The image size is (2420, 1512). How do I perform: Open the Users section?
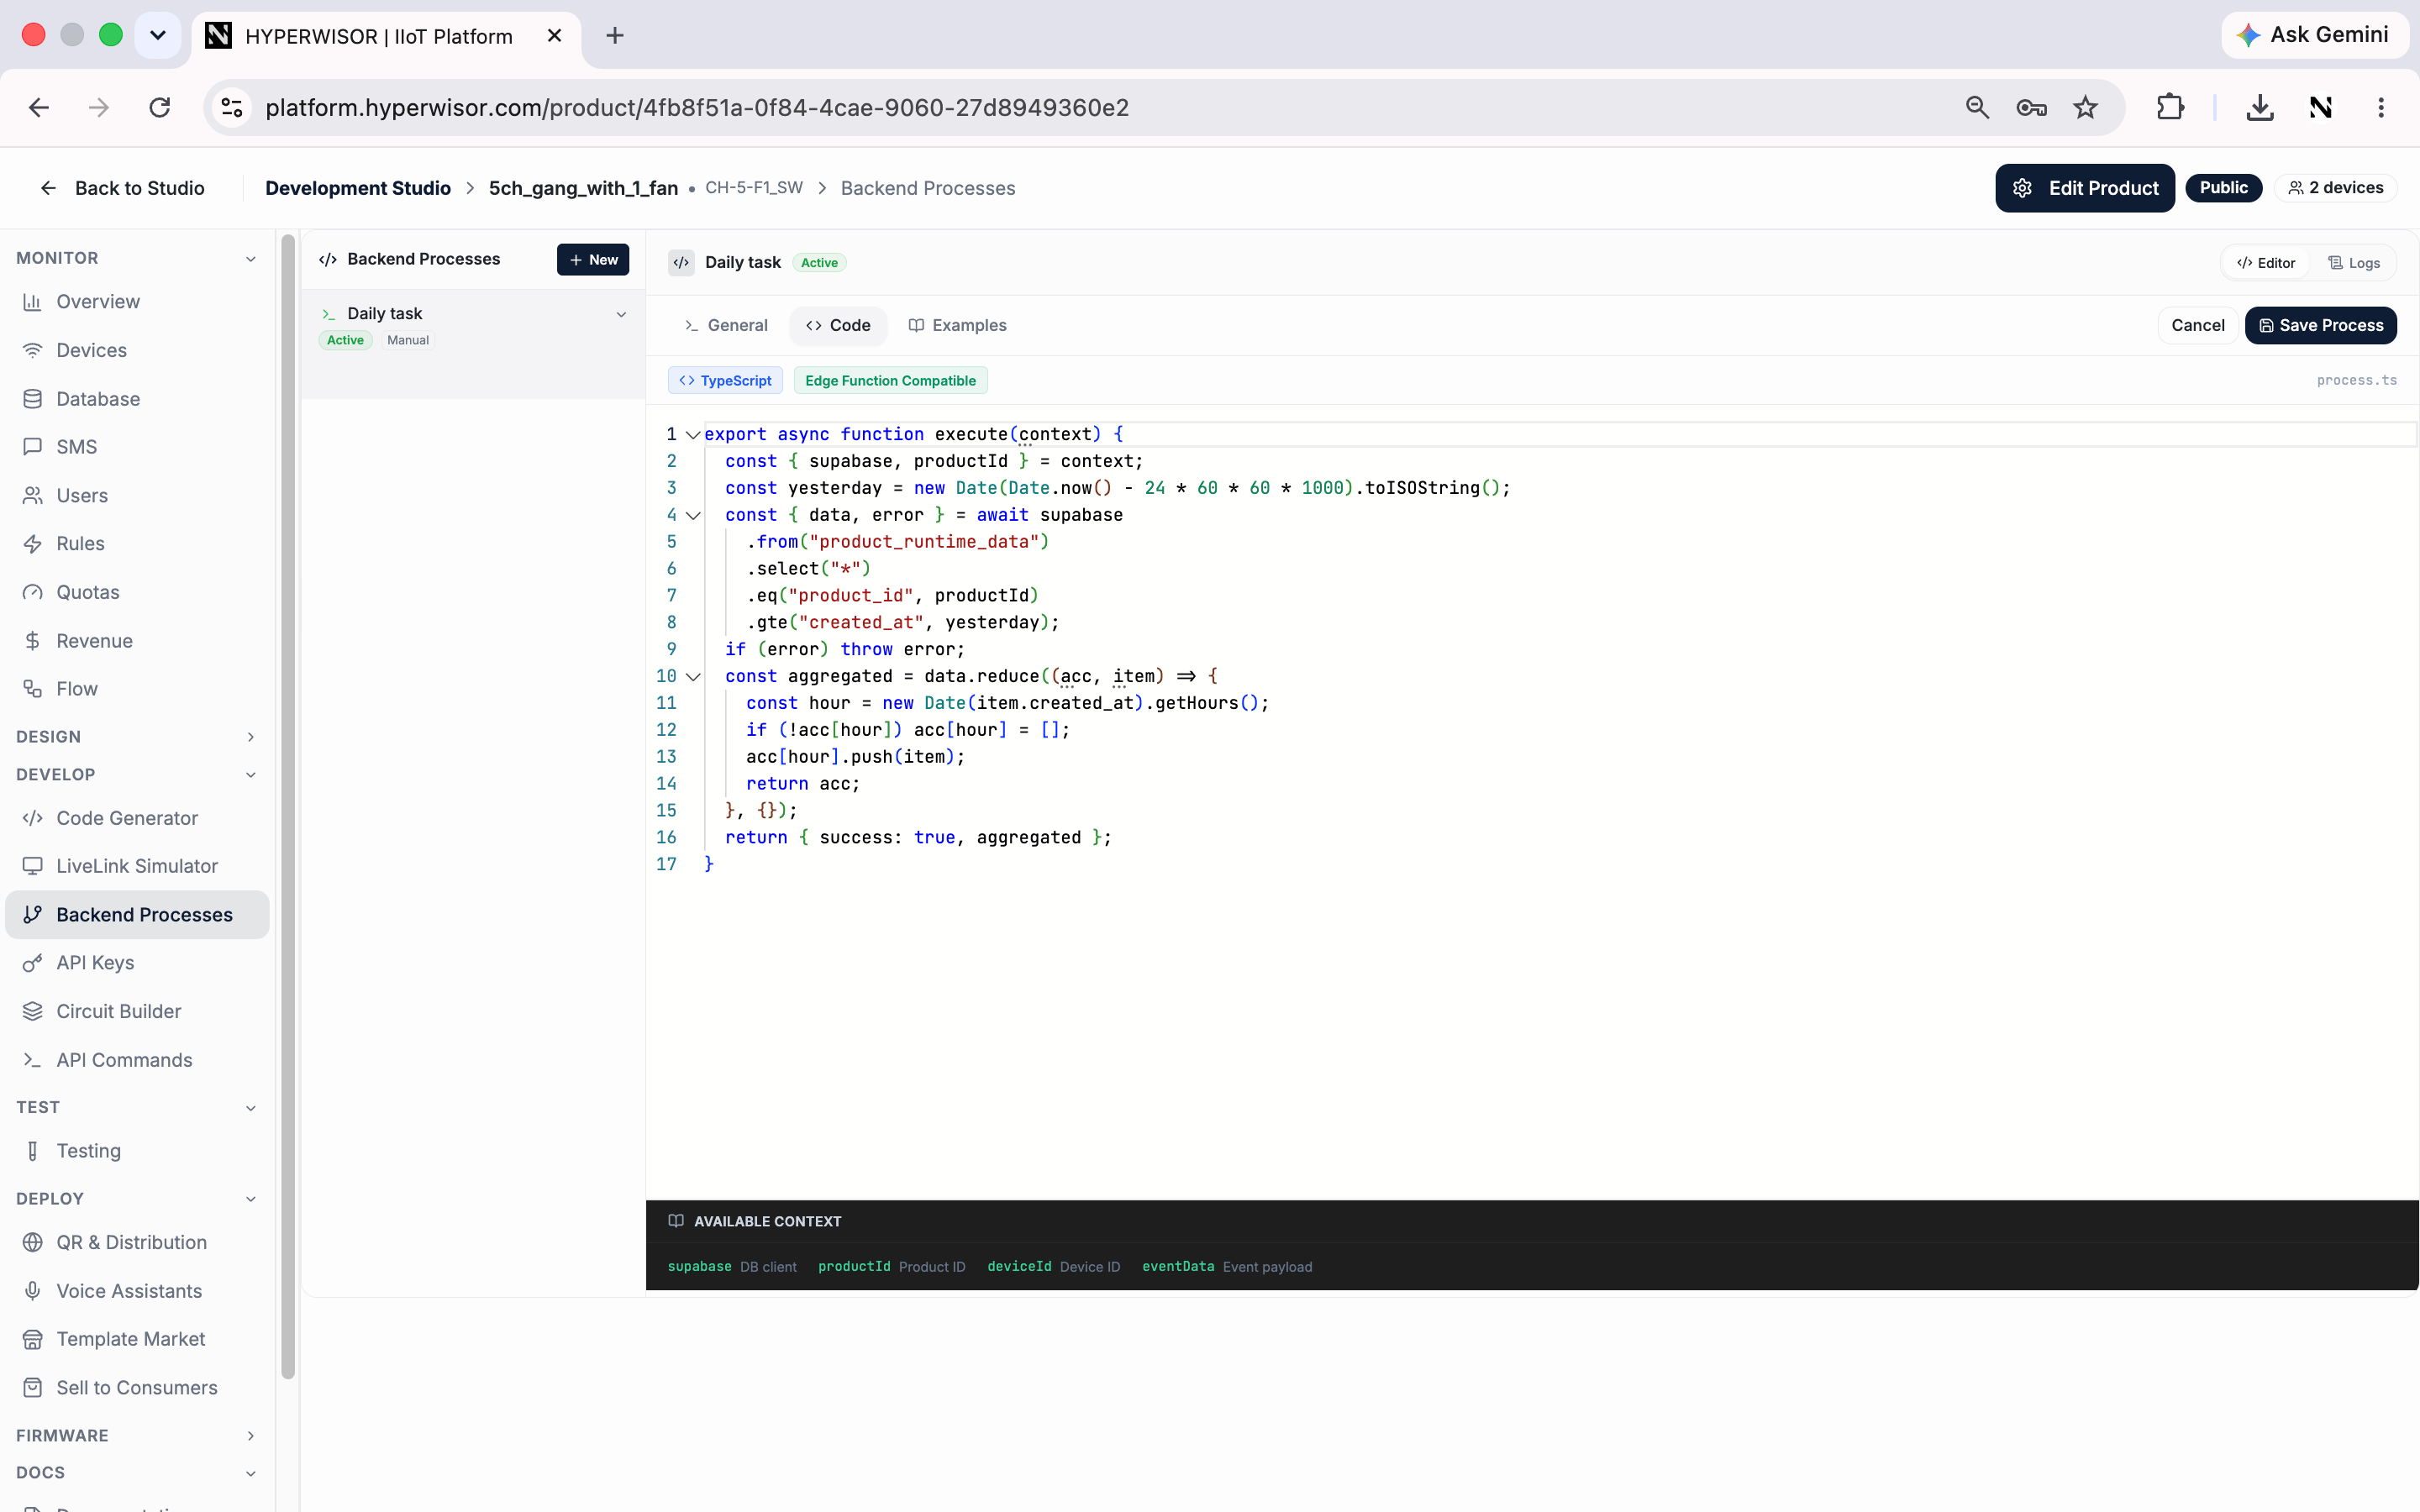[137, 495]
